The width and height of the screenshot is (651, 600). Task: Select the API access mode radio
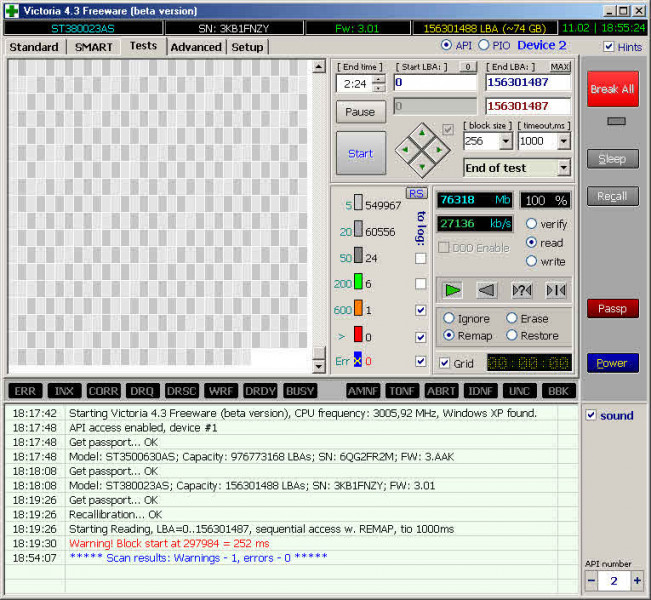tap(446, 45)
